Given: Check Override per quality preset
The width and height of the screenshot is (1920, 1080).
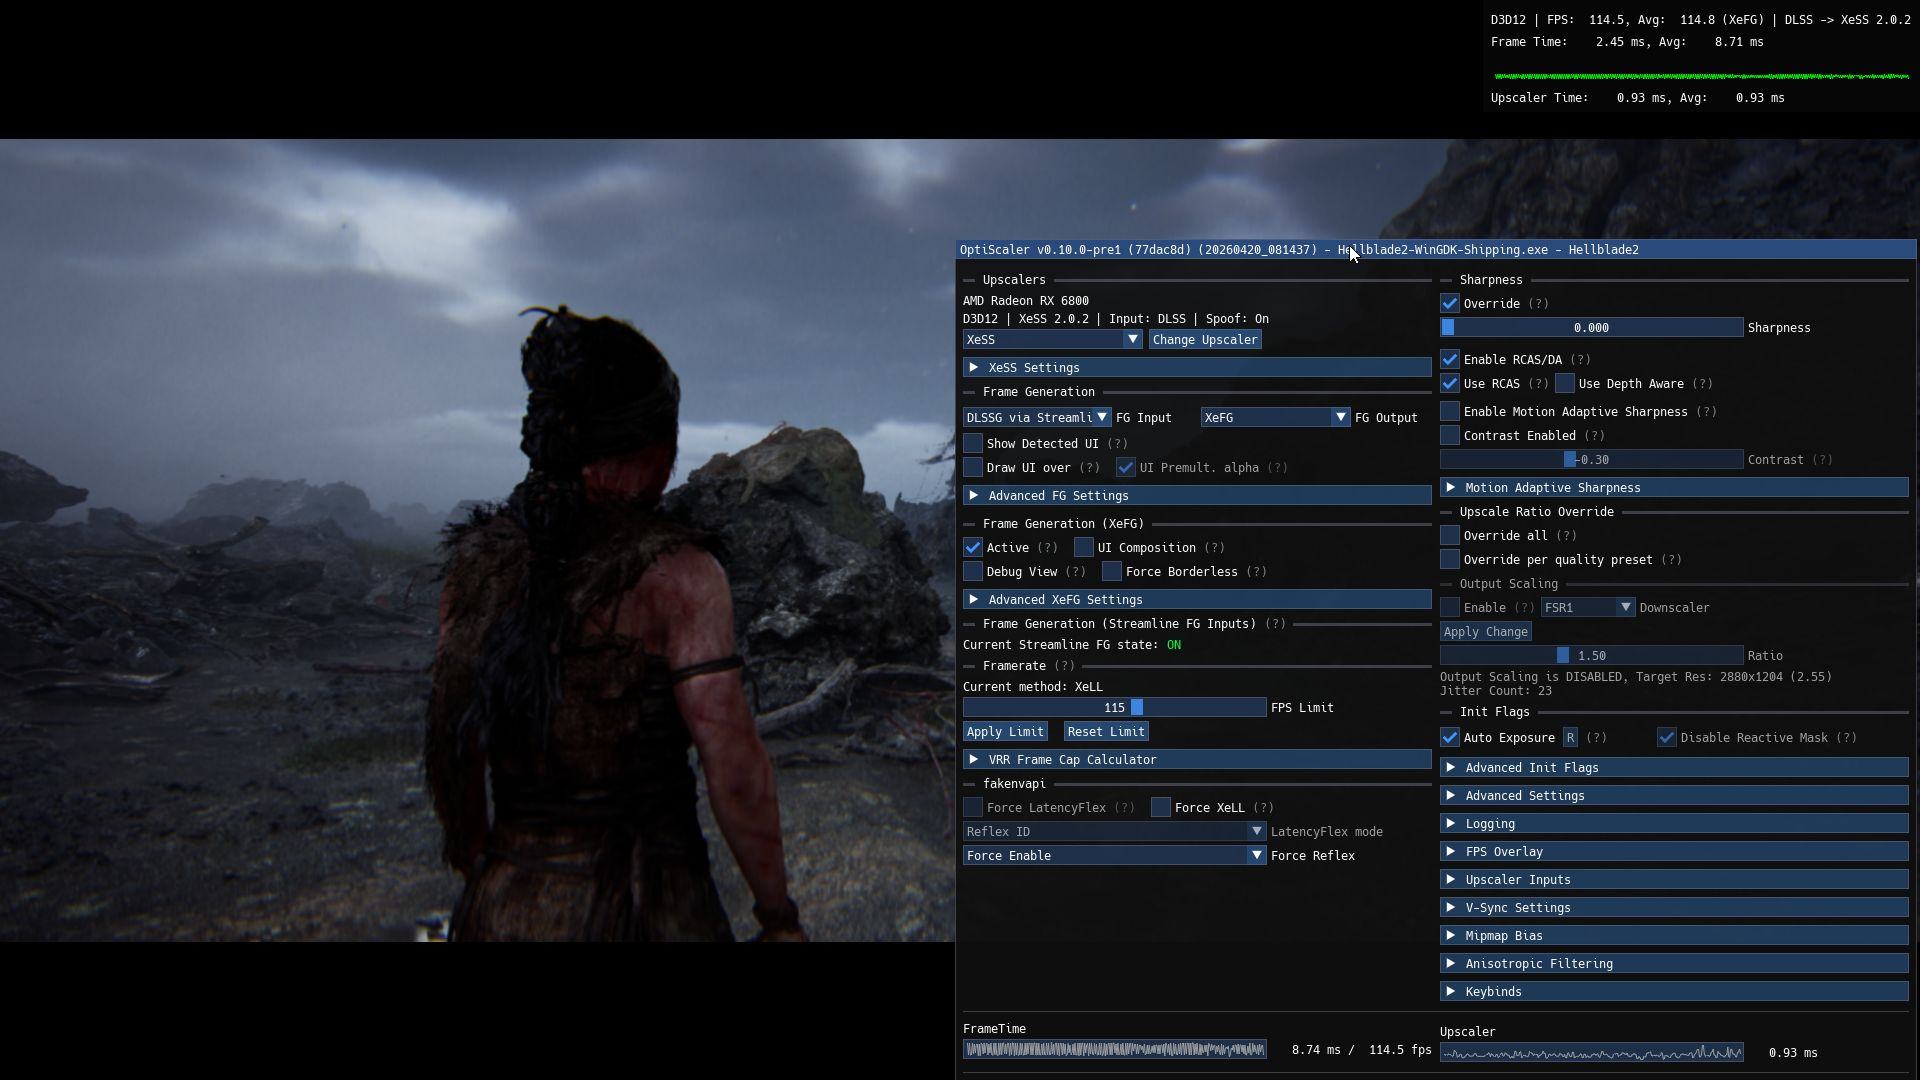Looking at the screenshot, I should pyautogui.click(x=1450, y=560).
